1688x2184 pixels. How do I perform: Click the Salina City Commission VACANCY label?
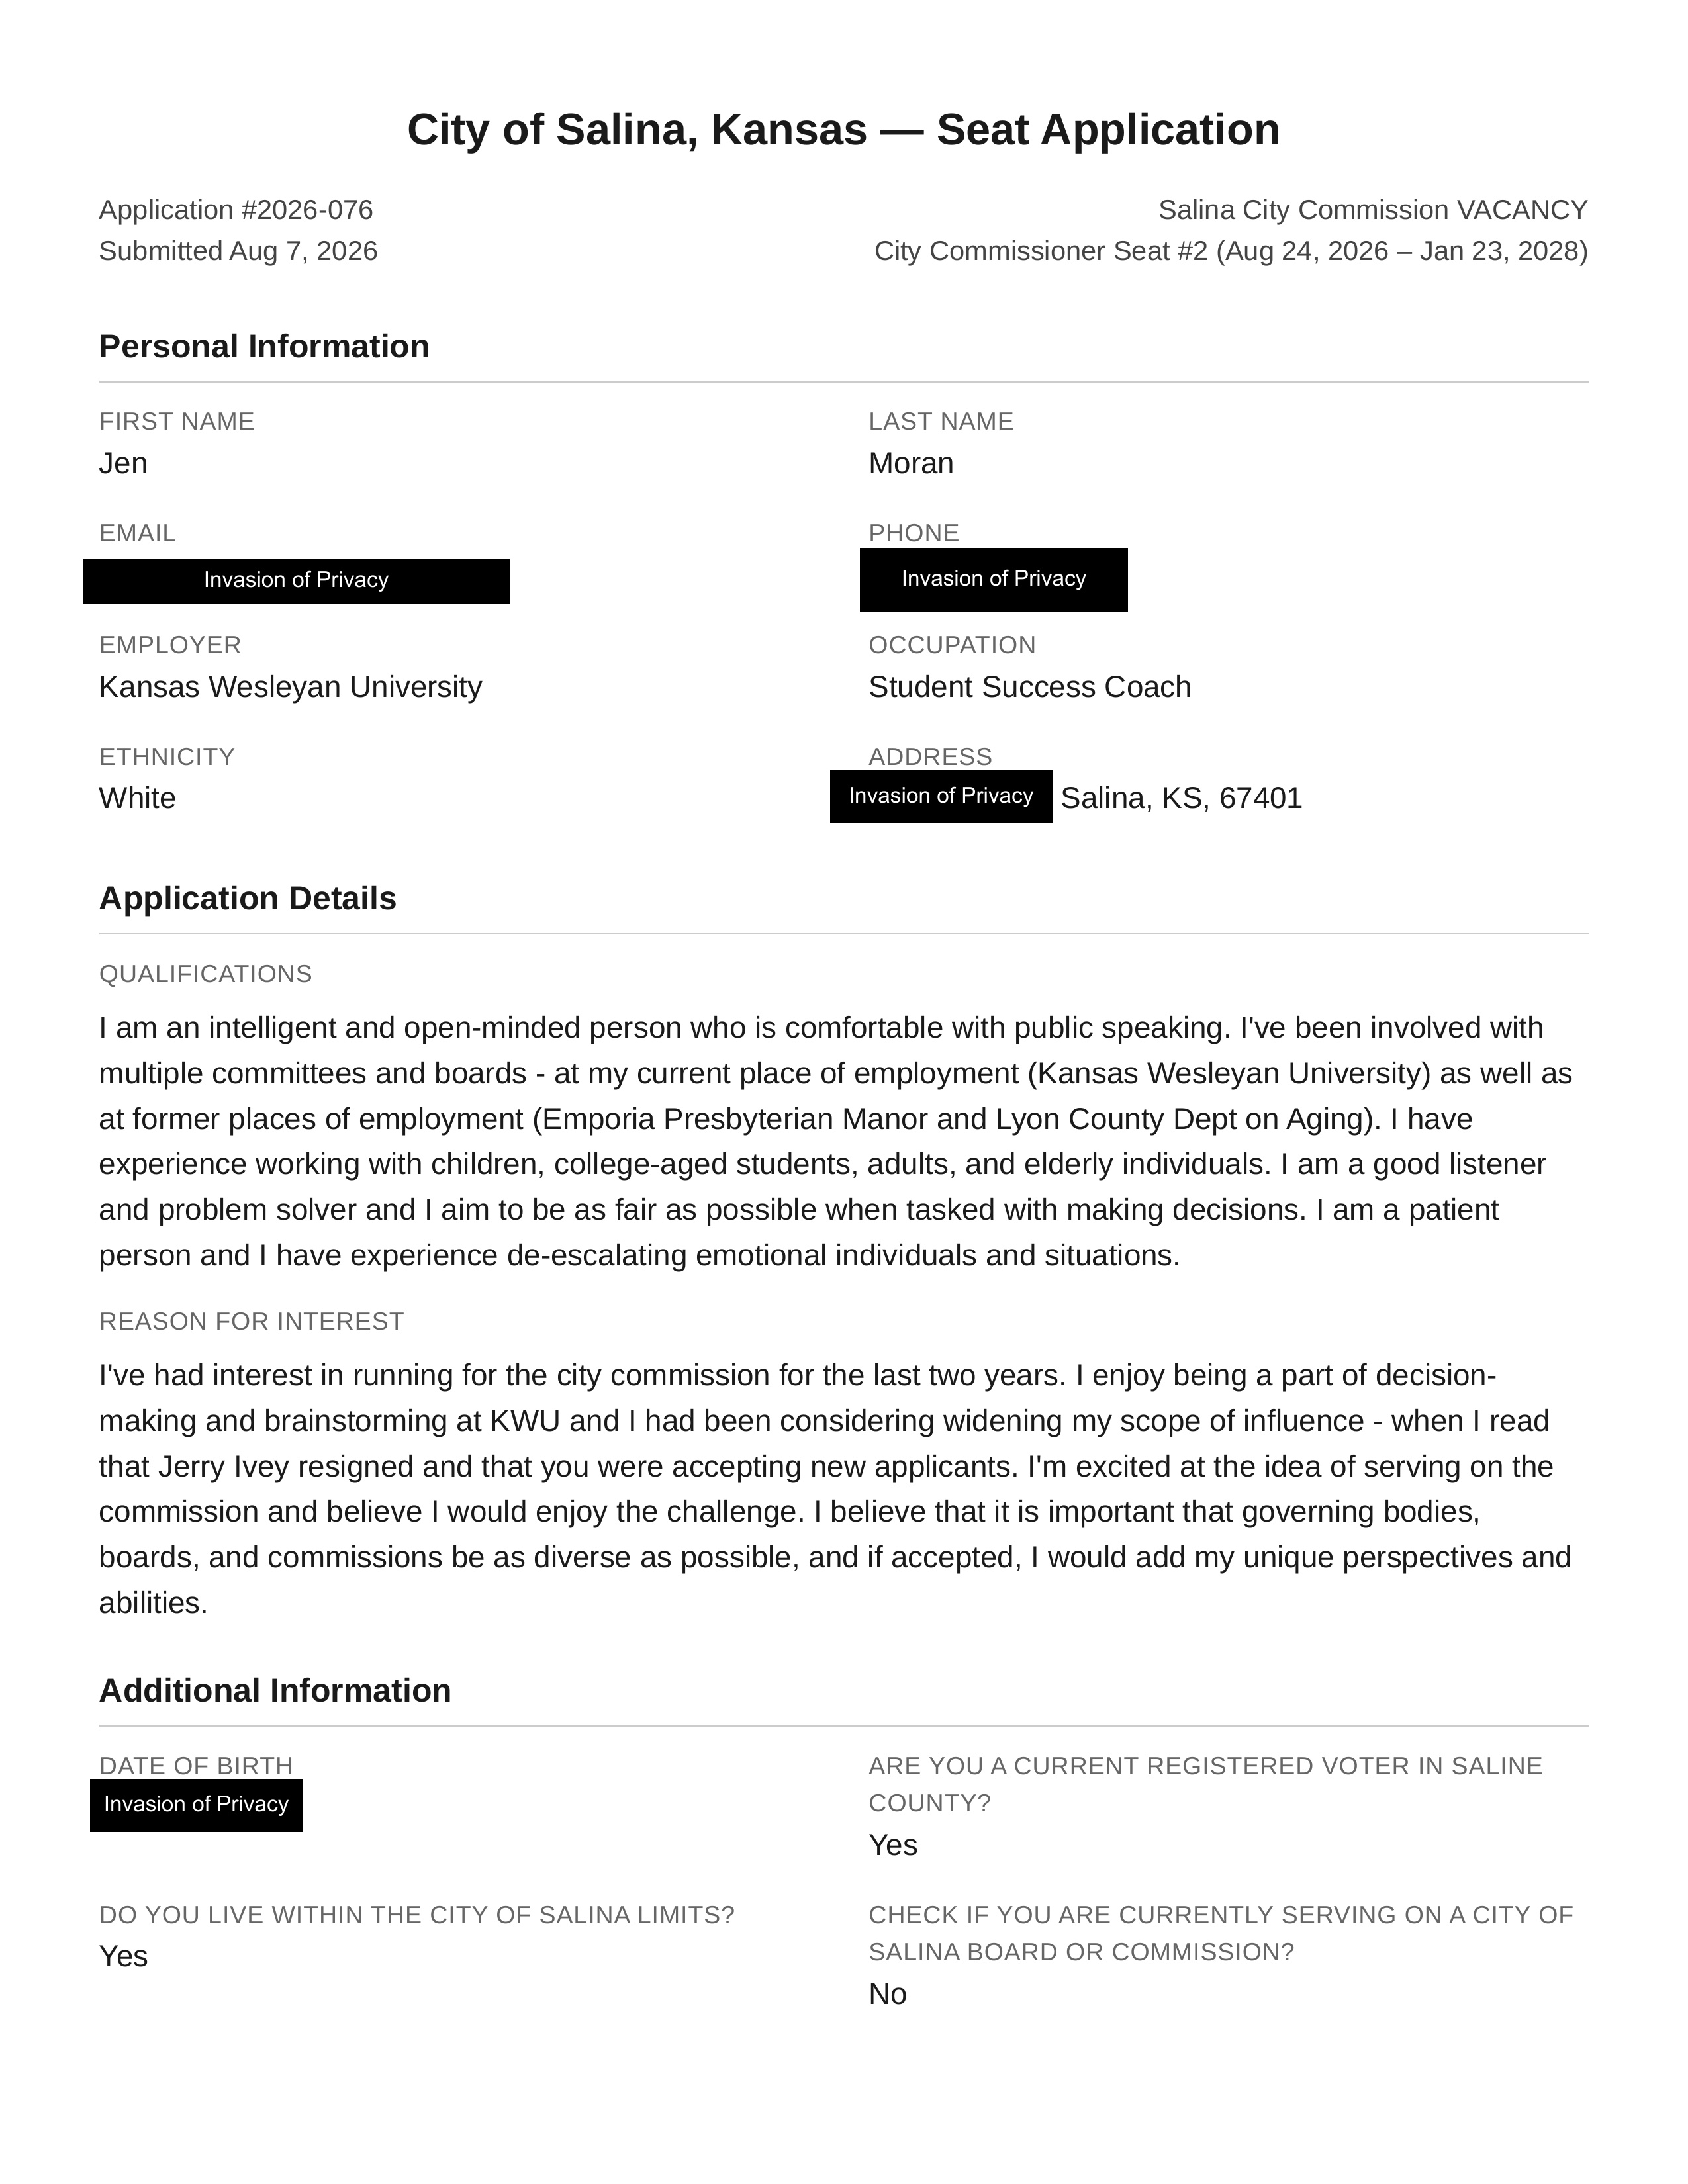coord(1373,210)
